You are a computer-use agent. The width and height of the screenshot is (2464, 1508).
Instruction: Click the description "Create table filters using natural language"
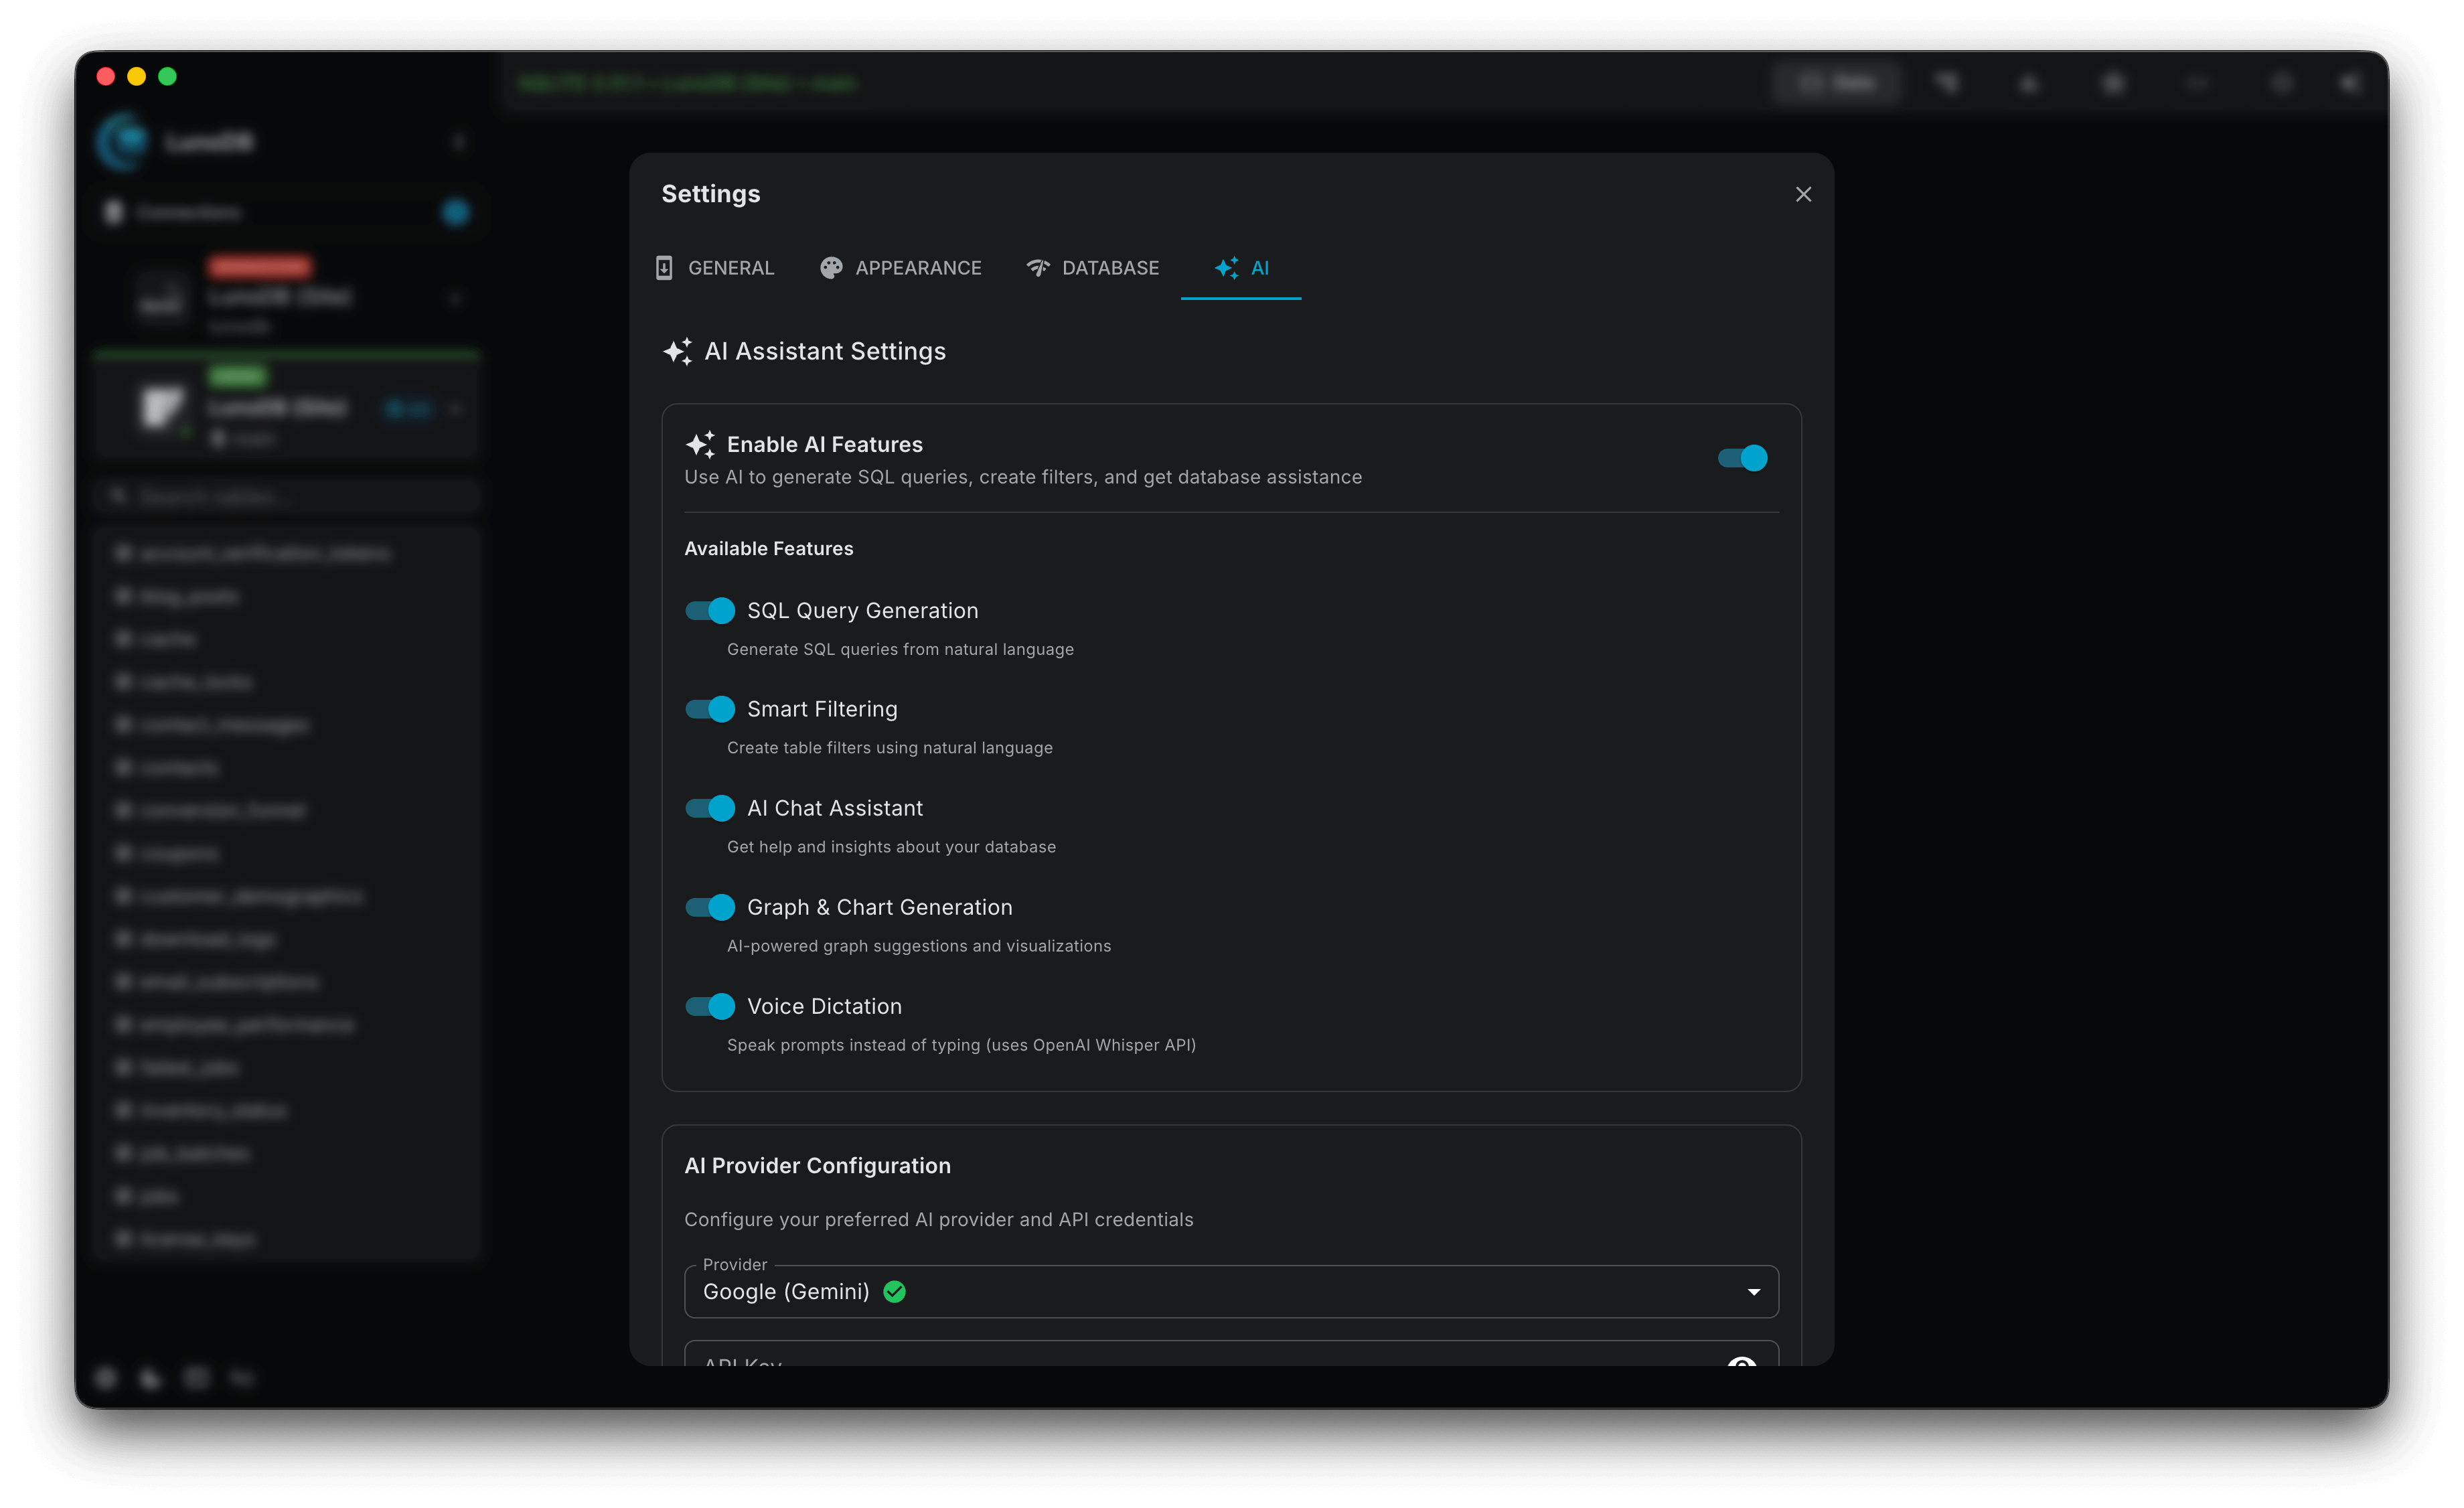890,747
